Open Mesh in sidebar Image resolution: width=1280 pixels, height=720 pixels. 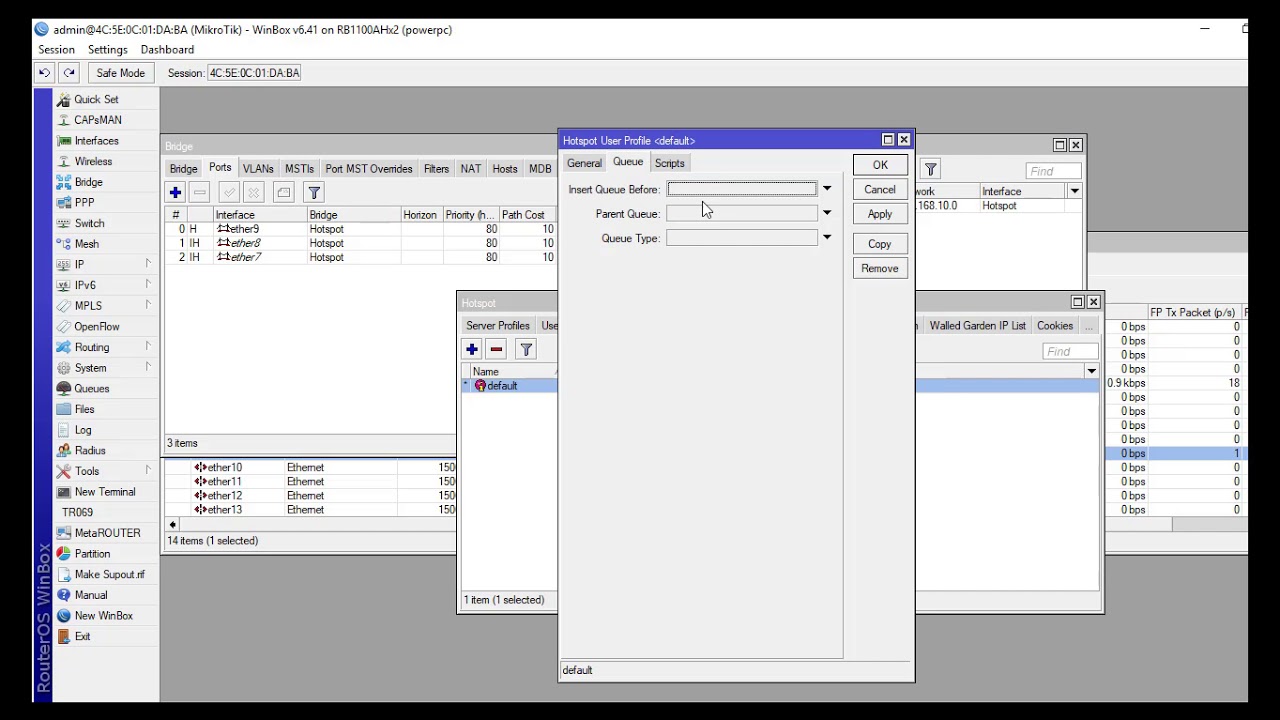coord(86,244)
